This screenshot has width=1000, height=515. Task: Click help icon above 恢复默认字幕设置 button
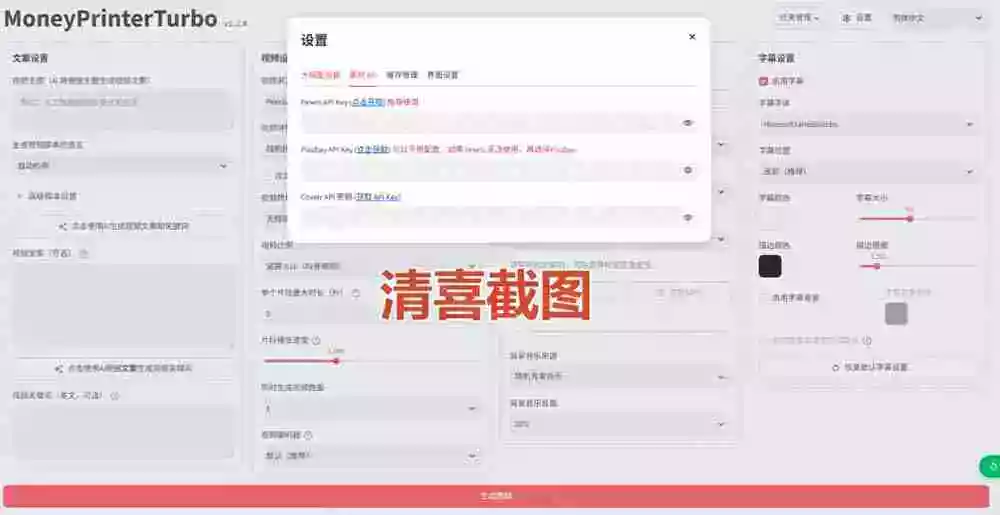point(867,340)
